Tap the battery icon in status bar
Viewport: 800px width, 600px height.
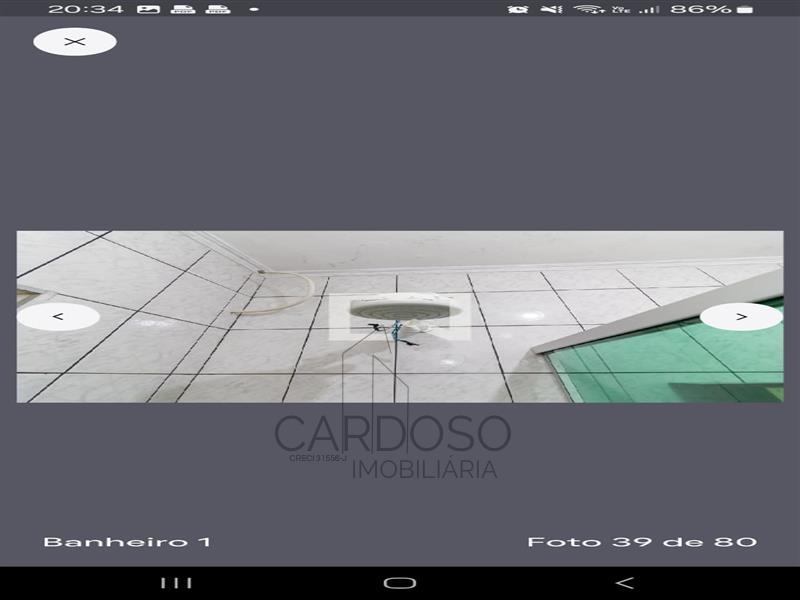(745, 9)
